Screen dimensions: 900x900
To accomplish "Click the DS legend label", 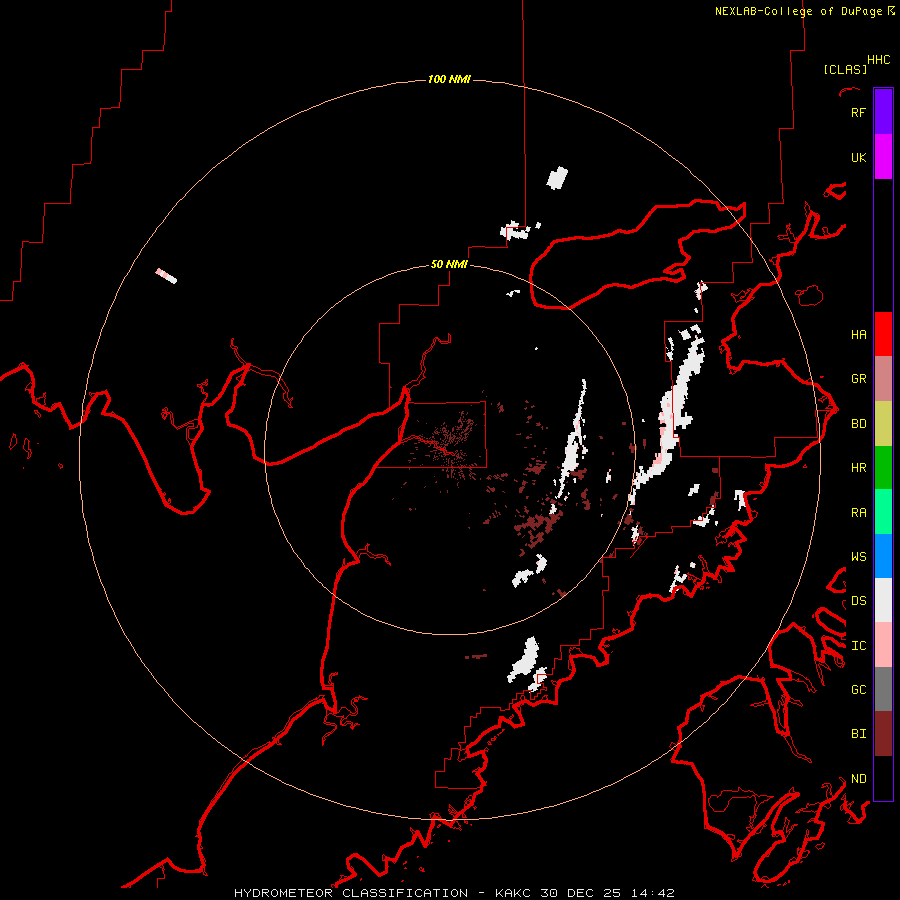I will pos(858,601).
